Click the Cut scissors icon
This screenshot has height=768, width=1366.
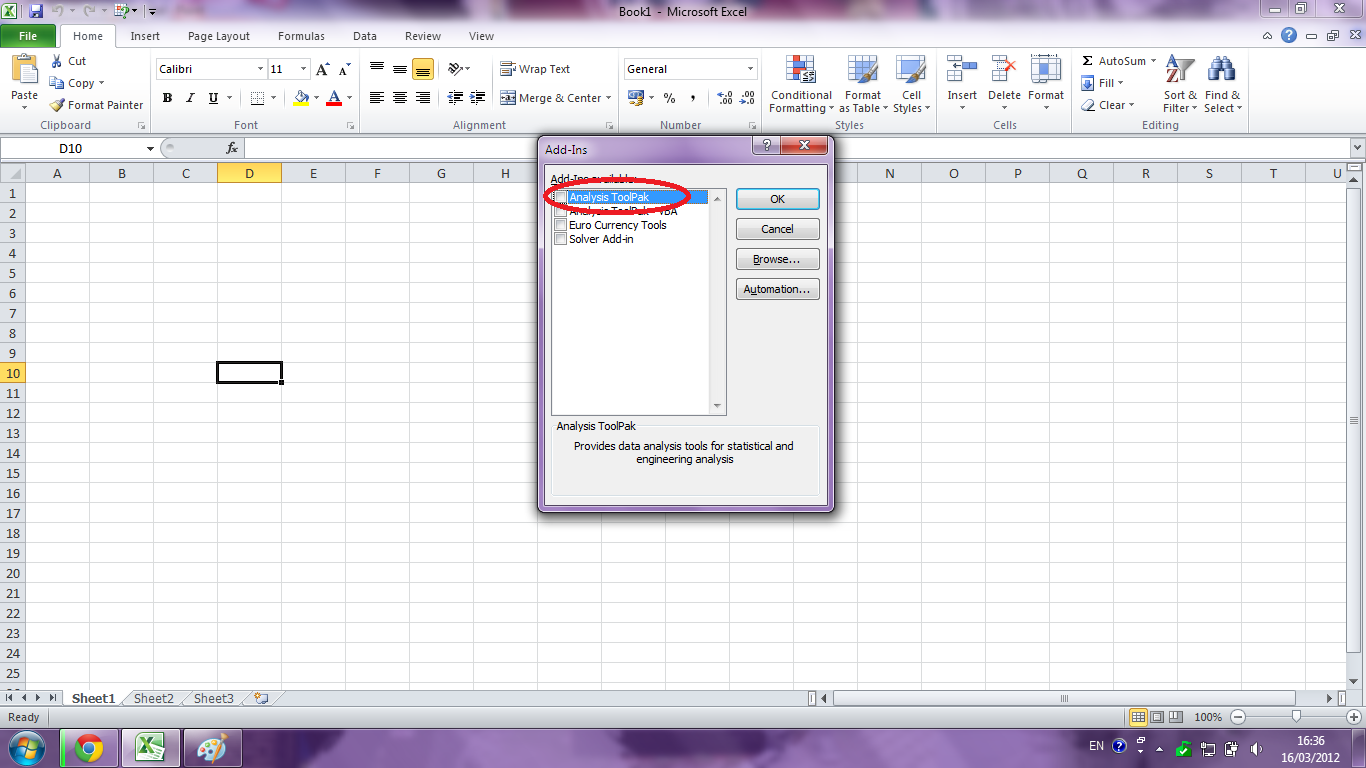coord(56,61)
